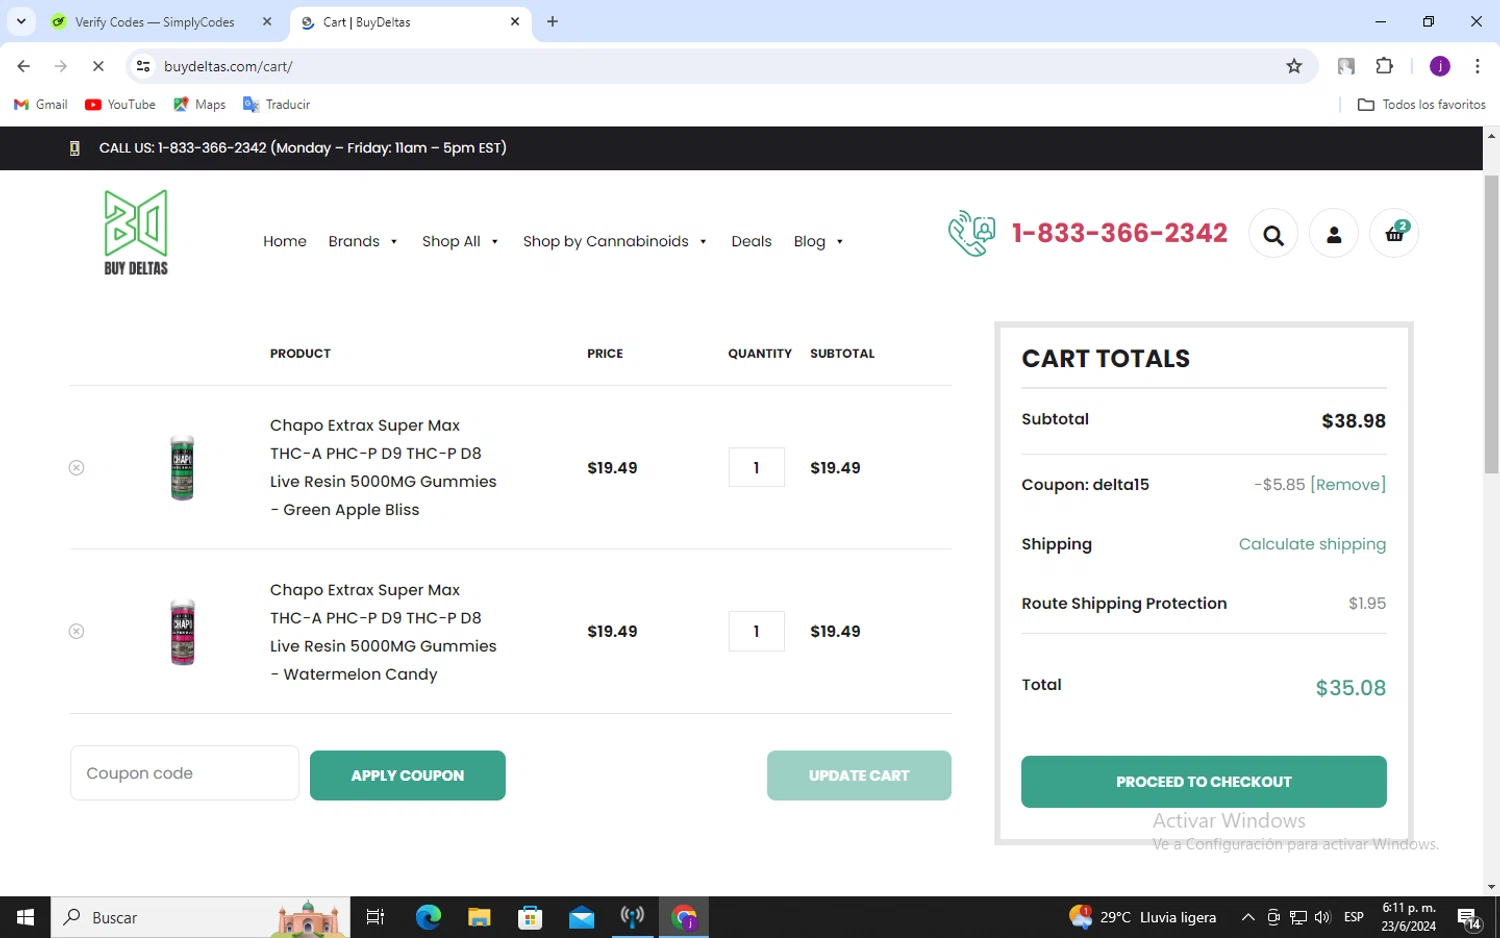Image resolution: width=1500 pixels, height=938 pixels.
Task: Click the page vertical scrollbar
Action: 1491,324
